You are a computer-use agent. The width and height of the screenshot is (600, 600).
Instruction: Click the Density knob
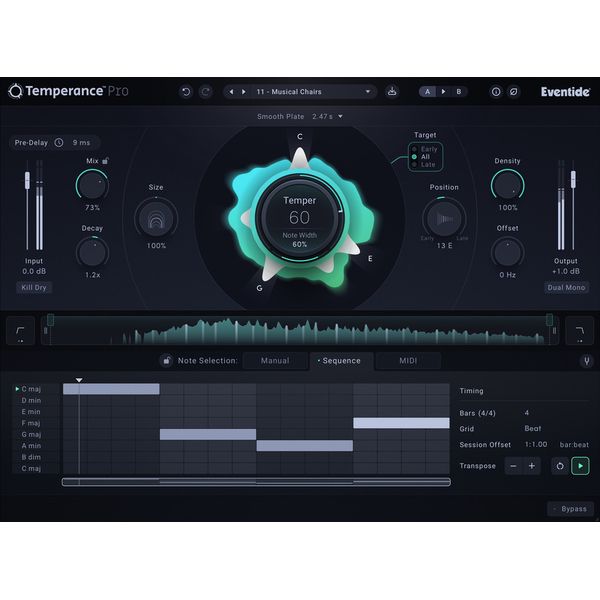click(507, 185)
